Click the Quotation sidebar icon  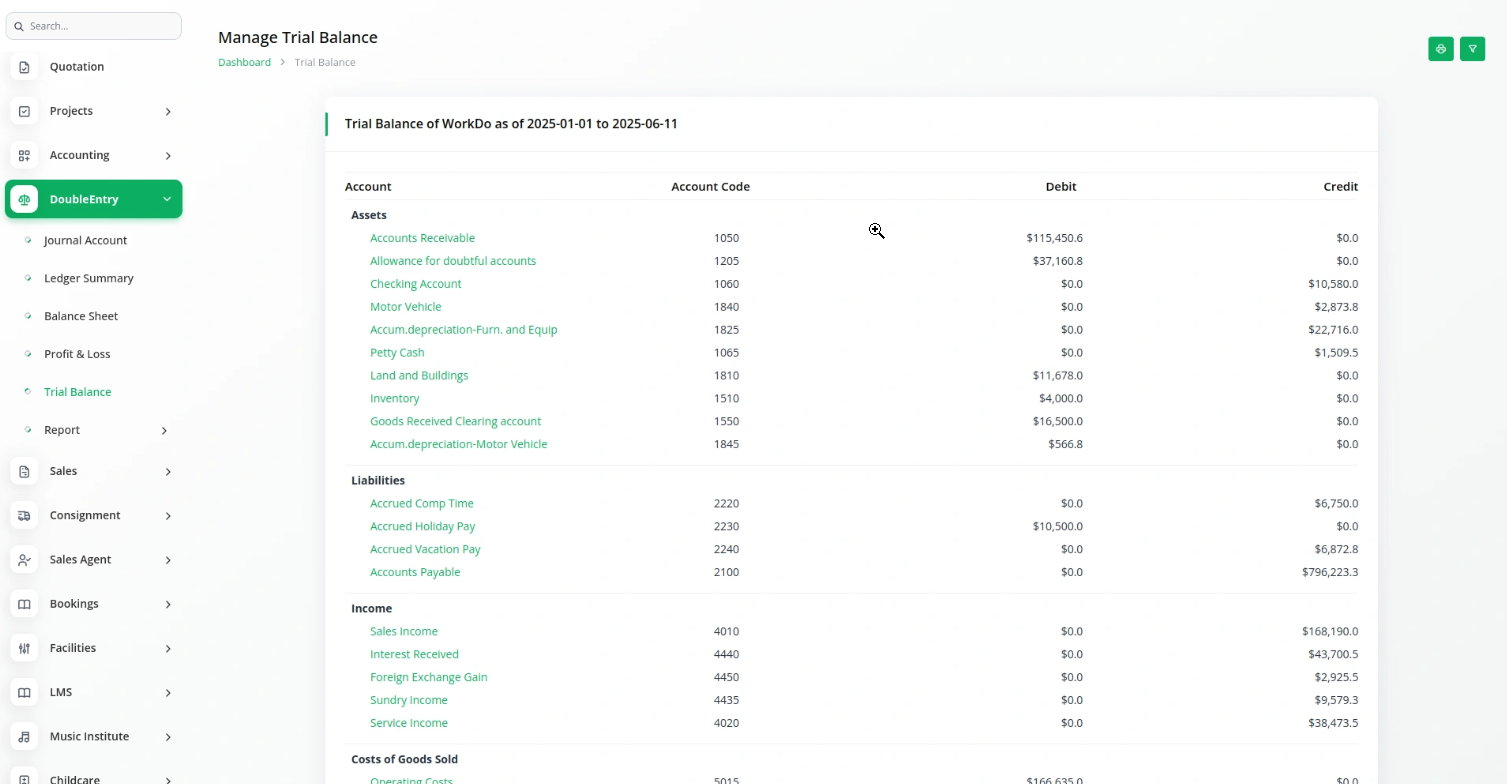click(25, 67)
